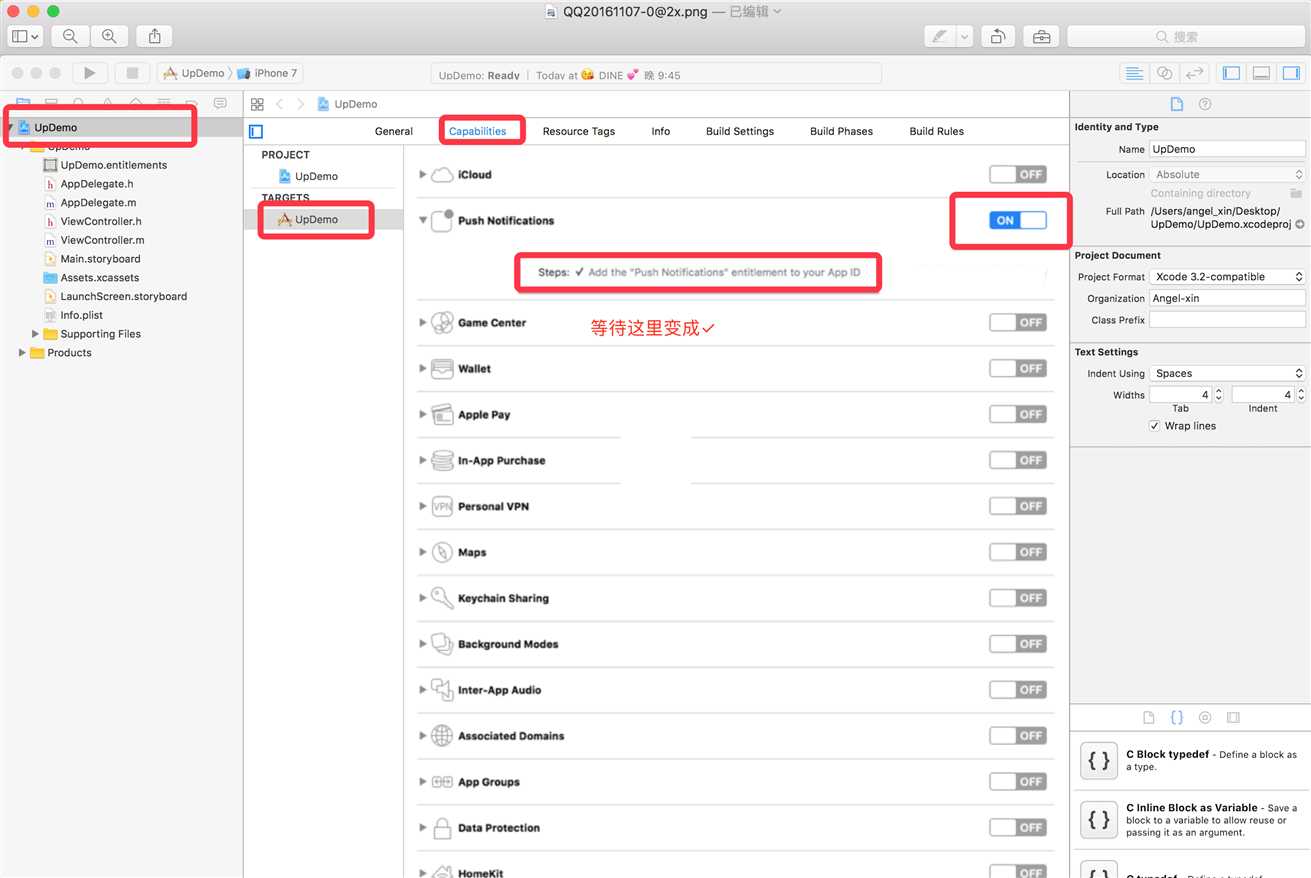Image resolution: width=1311 pixels, height=878 pixels.
Task: Toggle the right utilities panel icon
Action: 1291,73
